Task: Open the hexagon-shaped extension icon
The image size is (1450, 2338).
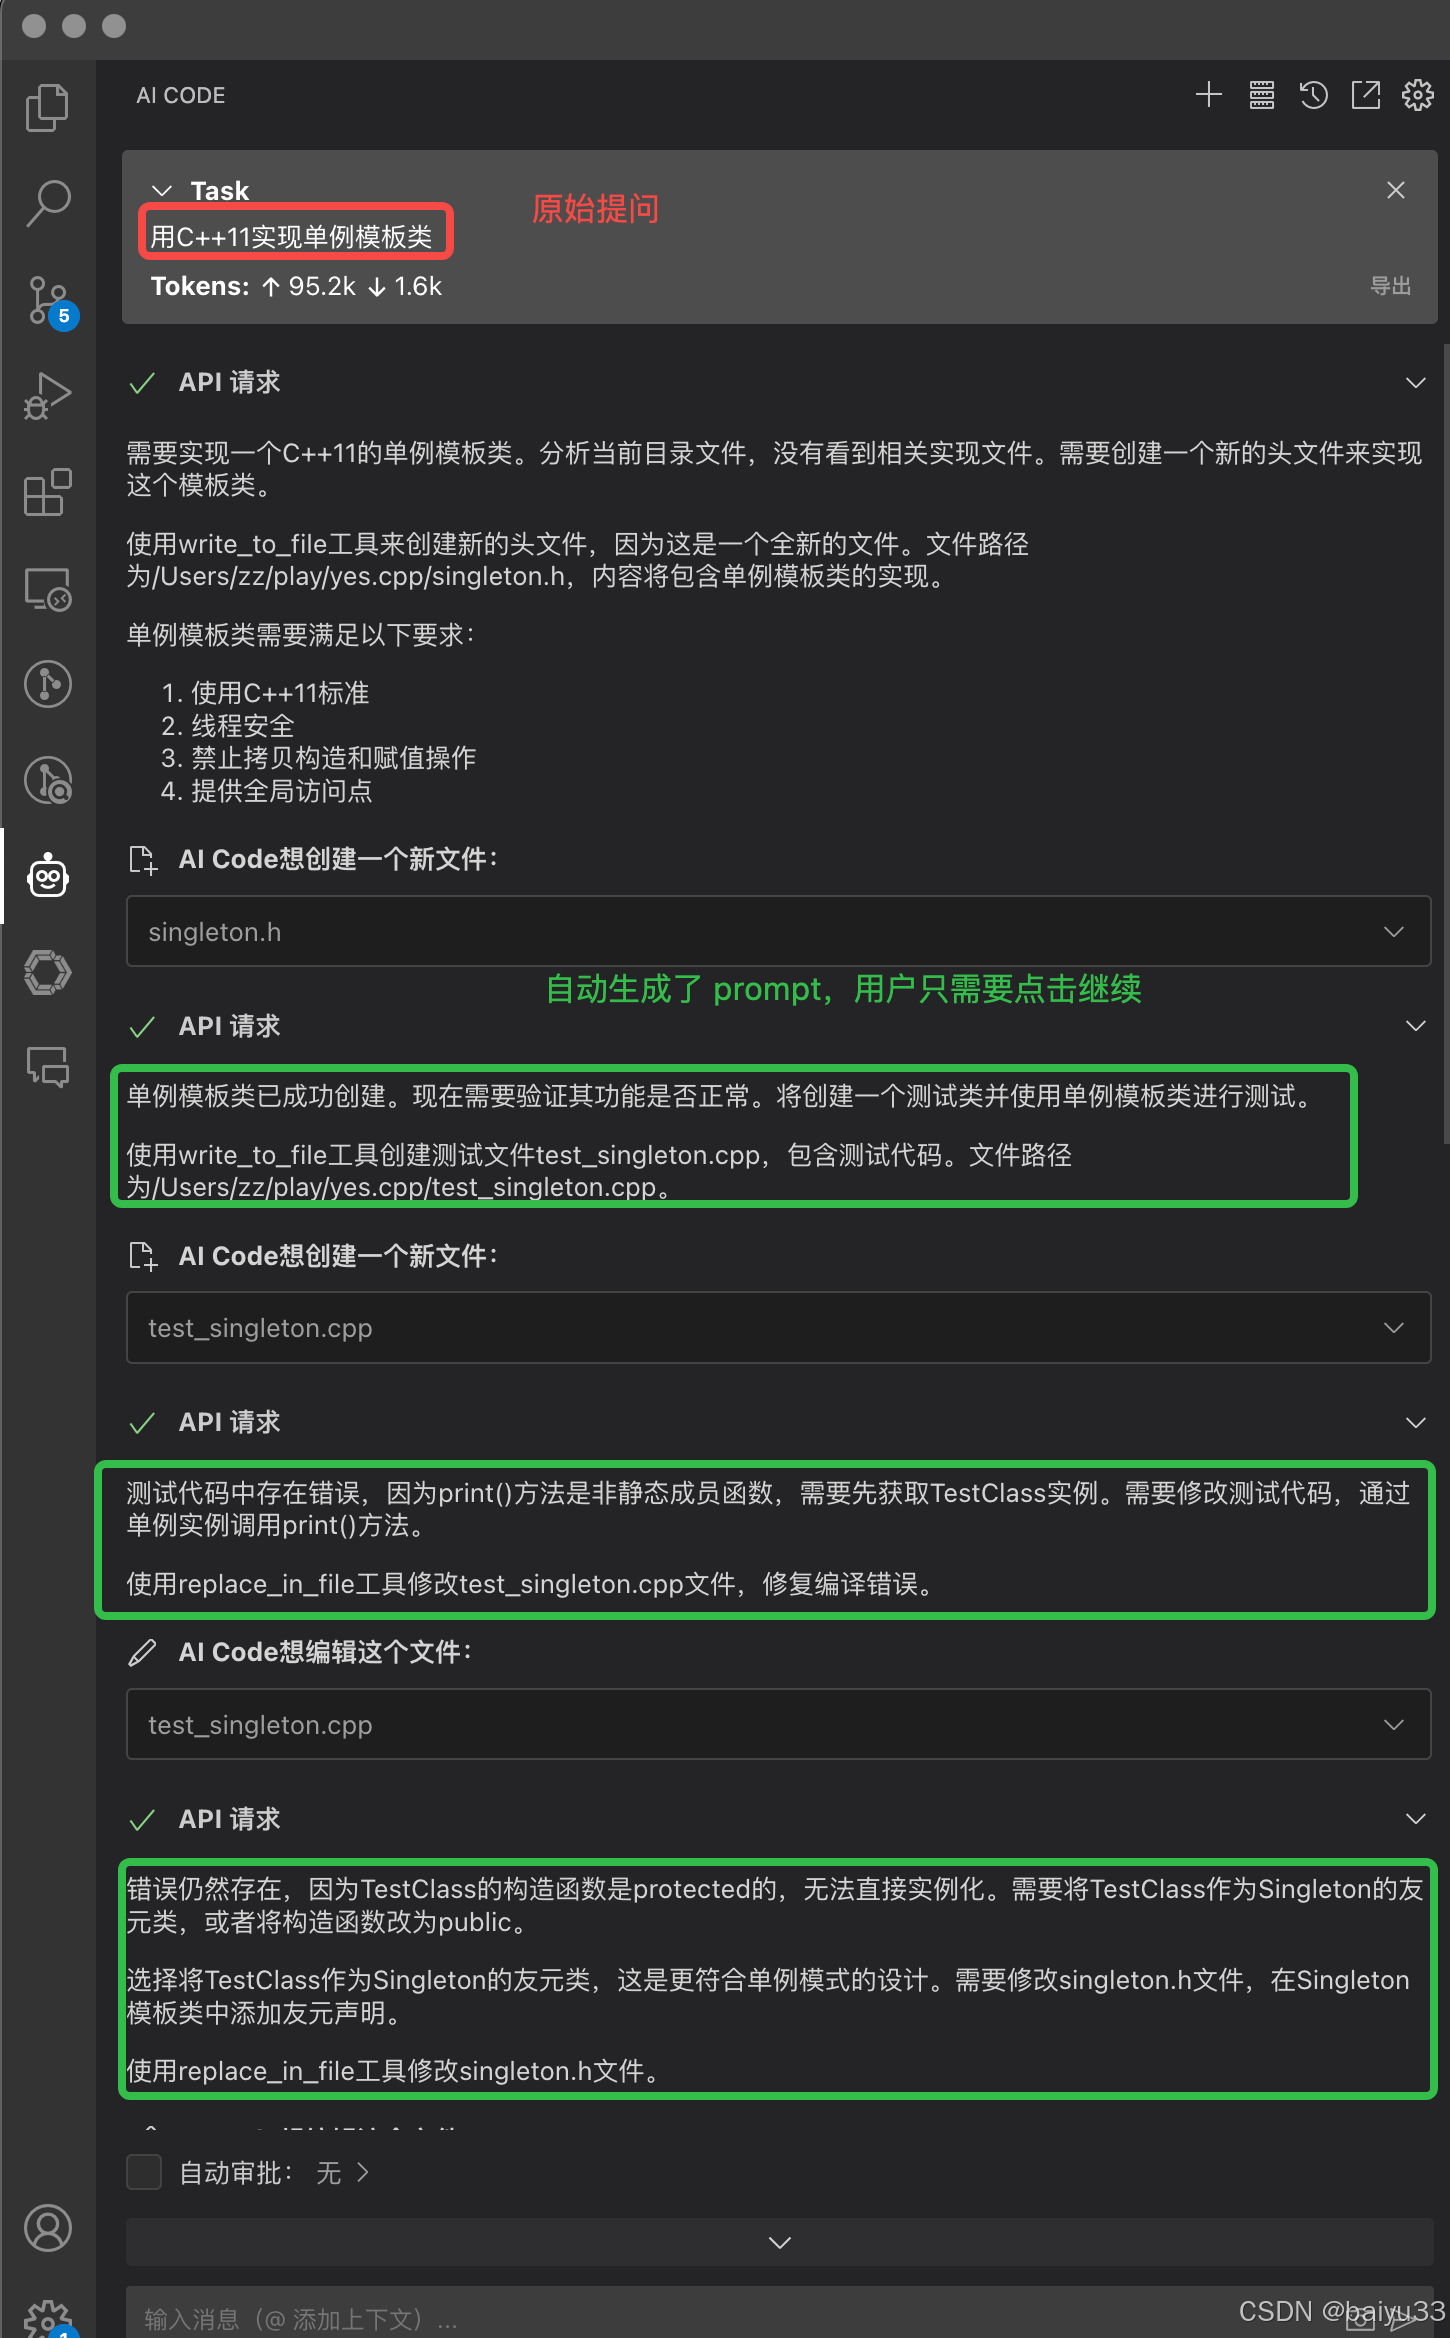Action: (x=47, y=972)
